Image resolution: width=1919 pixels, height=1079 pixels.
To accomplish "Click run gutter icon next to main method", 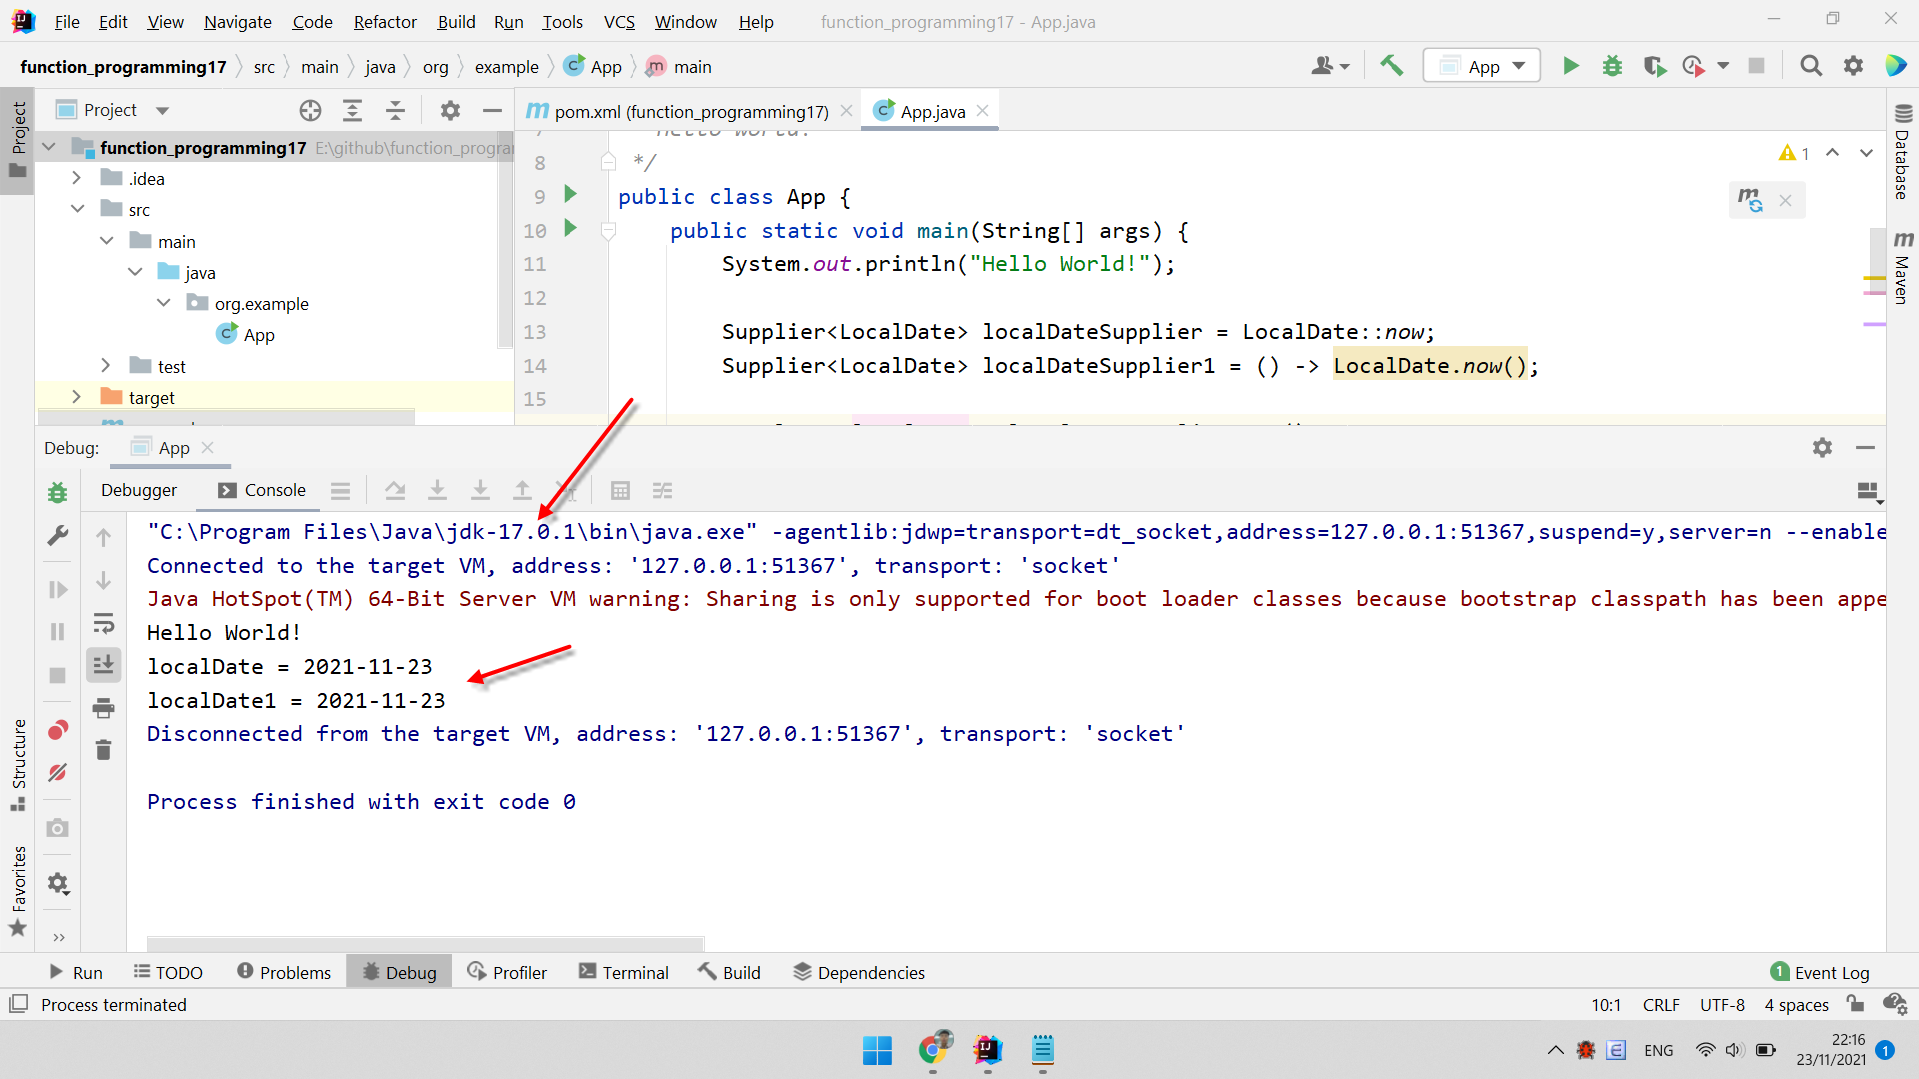I will 570,228.
